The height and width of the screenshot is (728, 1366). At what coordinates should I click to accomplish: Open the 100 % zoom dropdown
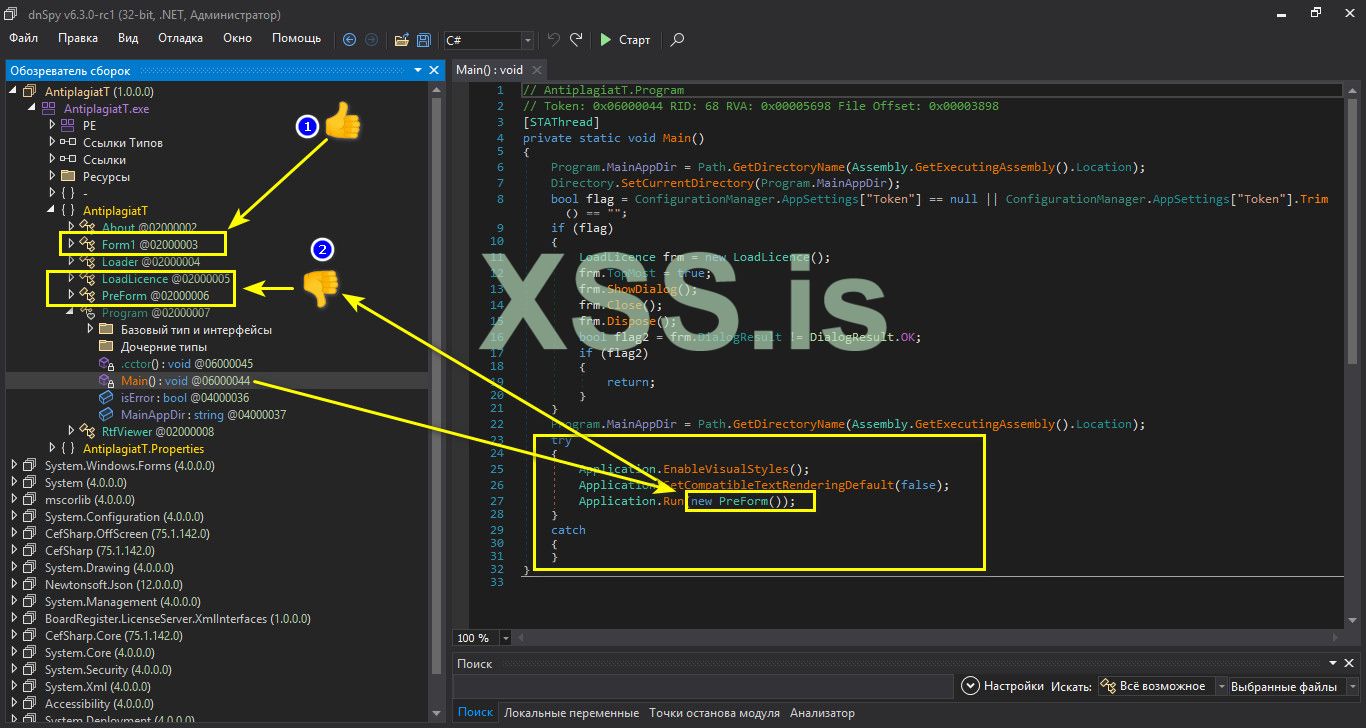pos(506,638)
